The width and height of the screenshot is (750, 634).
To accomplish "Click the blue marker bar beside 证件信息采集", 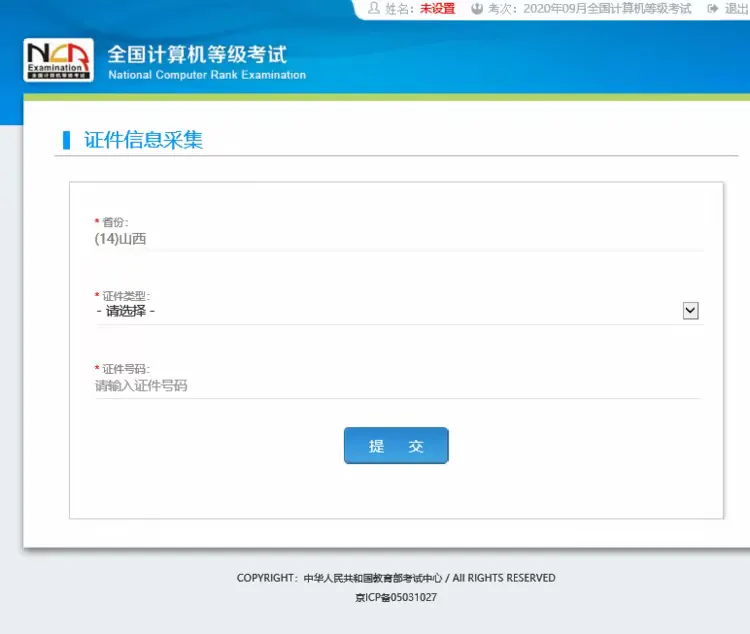I will [67, 140].
